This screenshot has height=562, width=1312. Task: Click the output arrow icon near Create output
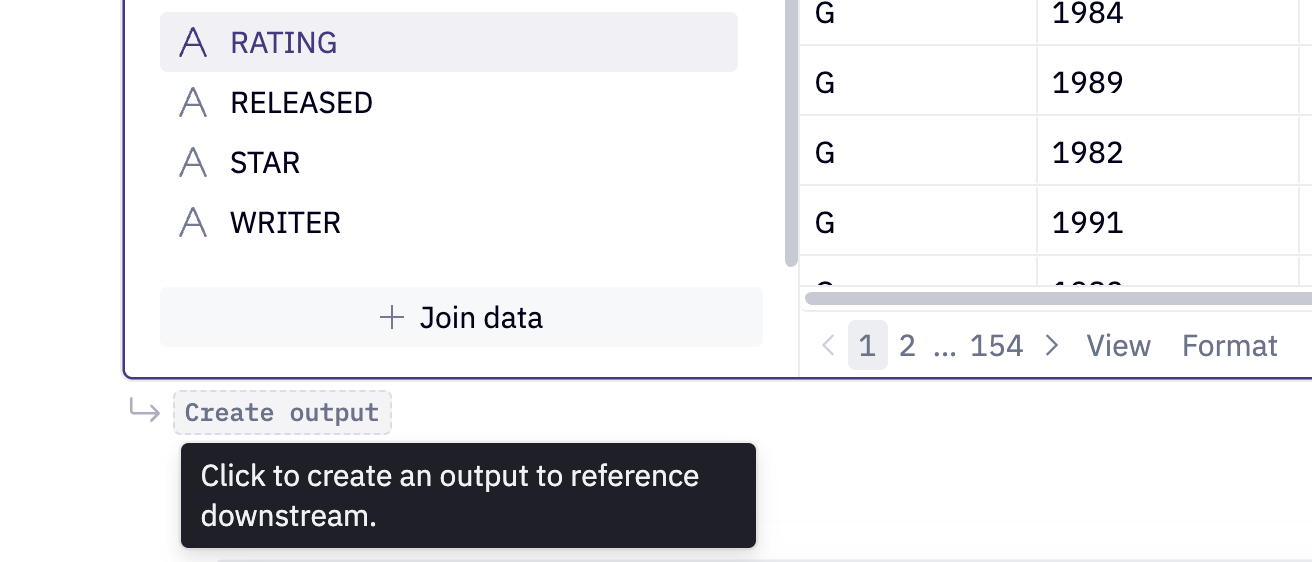(x=145, y=411)
